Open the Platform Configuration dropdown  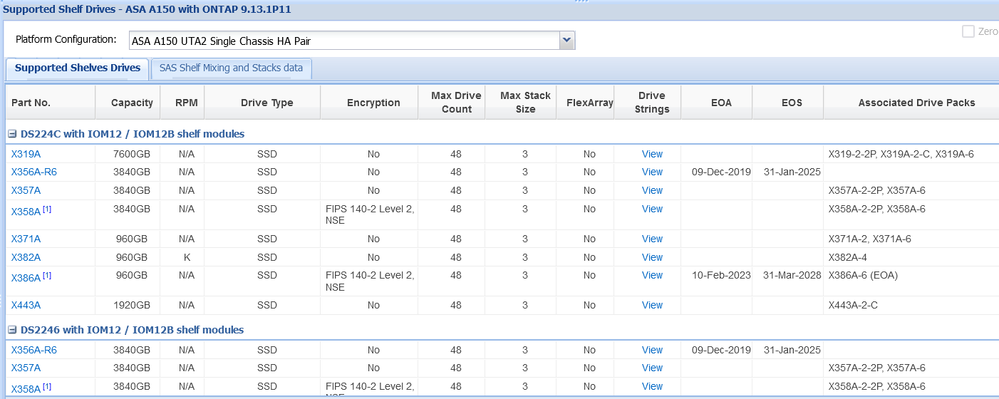click(567, 41)
